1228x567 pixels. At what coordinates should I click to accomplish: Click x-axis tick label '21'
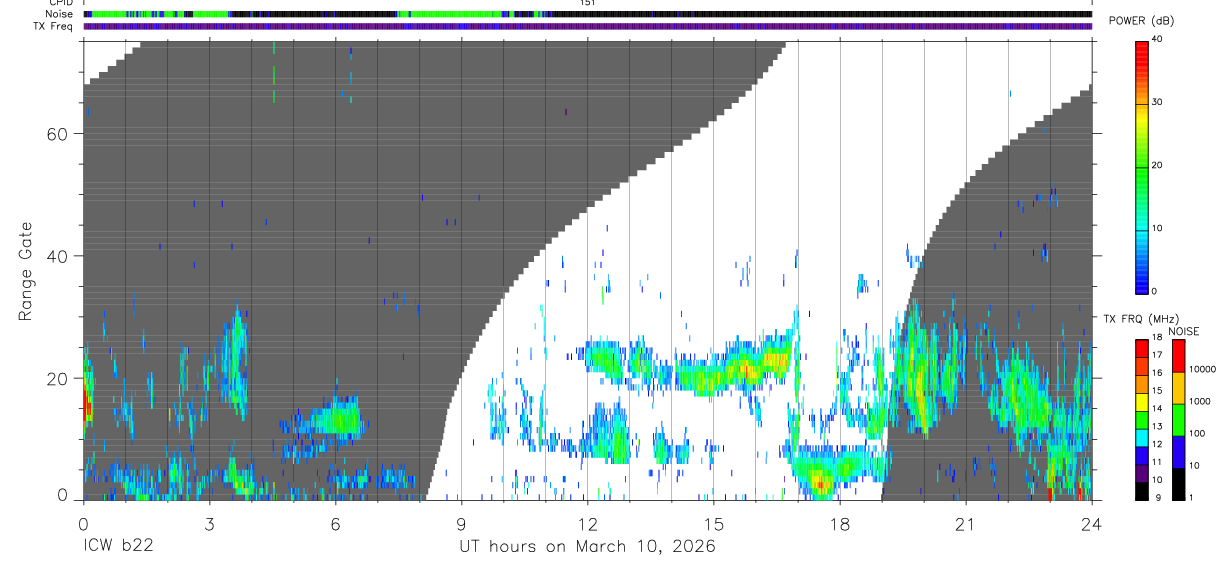(966, 524)
